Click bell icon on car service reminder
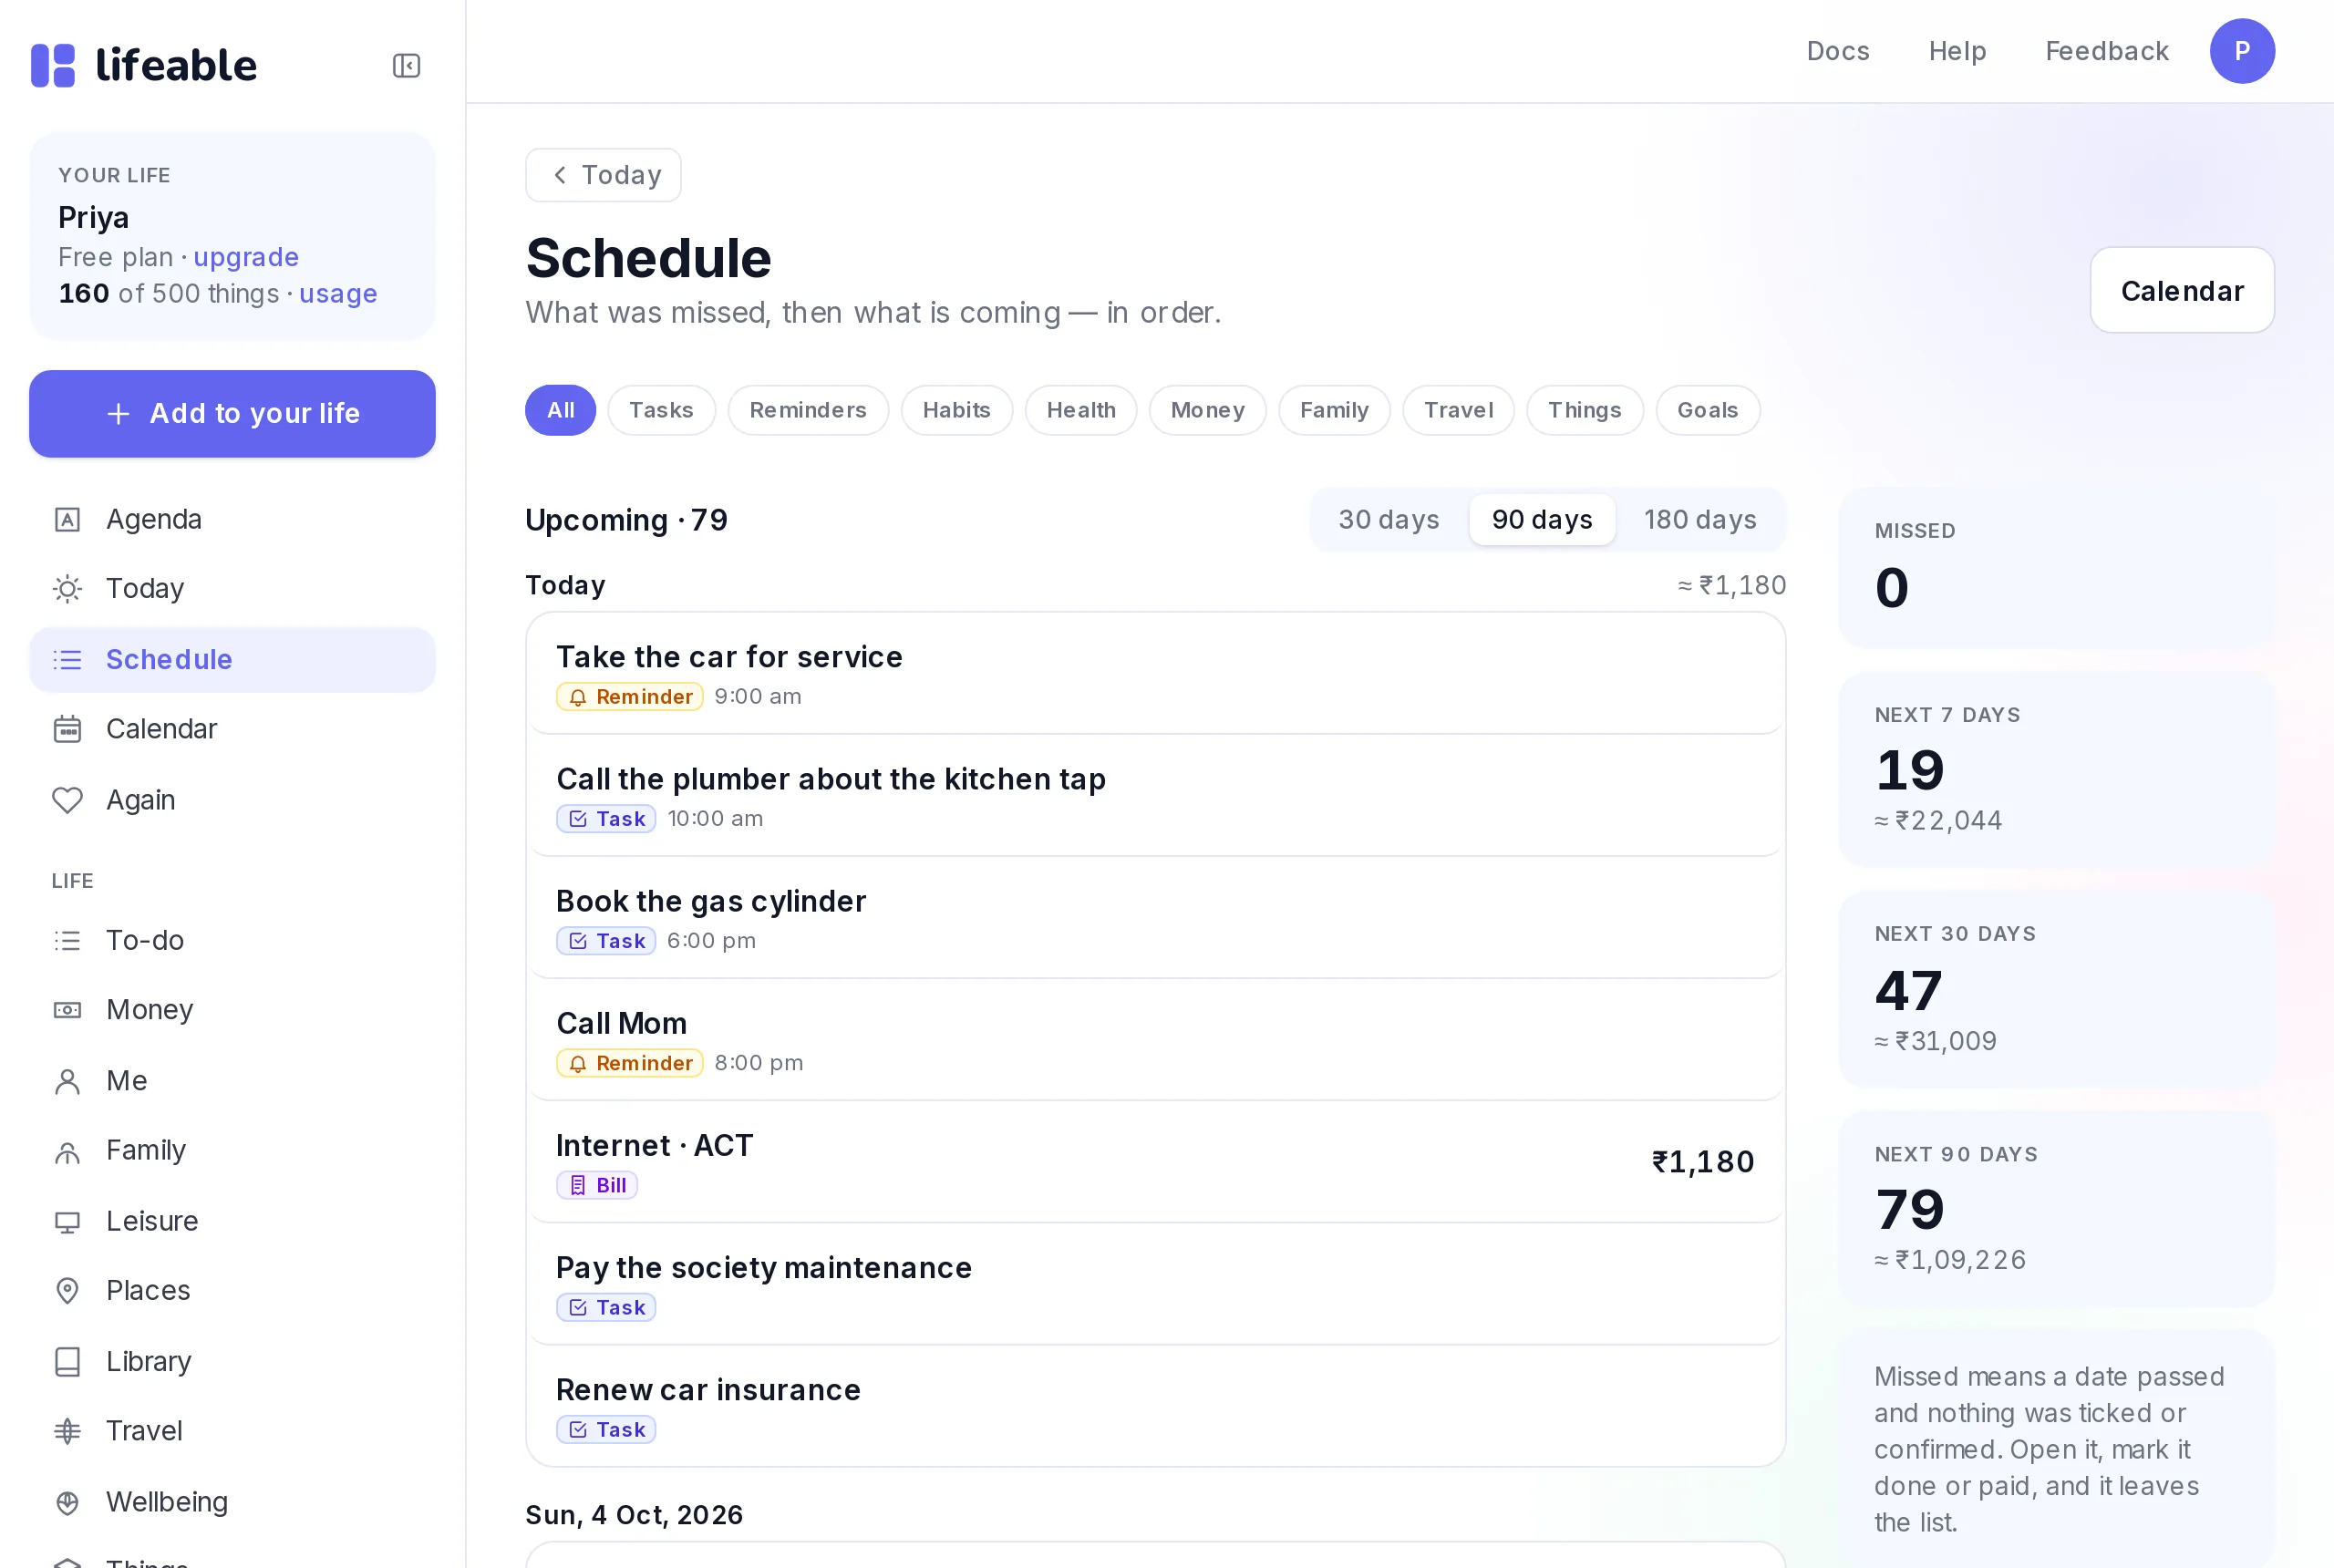The height and width of the screenshot is (1568, 2334). point(578,697)
